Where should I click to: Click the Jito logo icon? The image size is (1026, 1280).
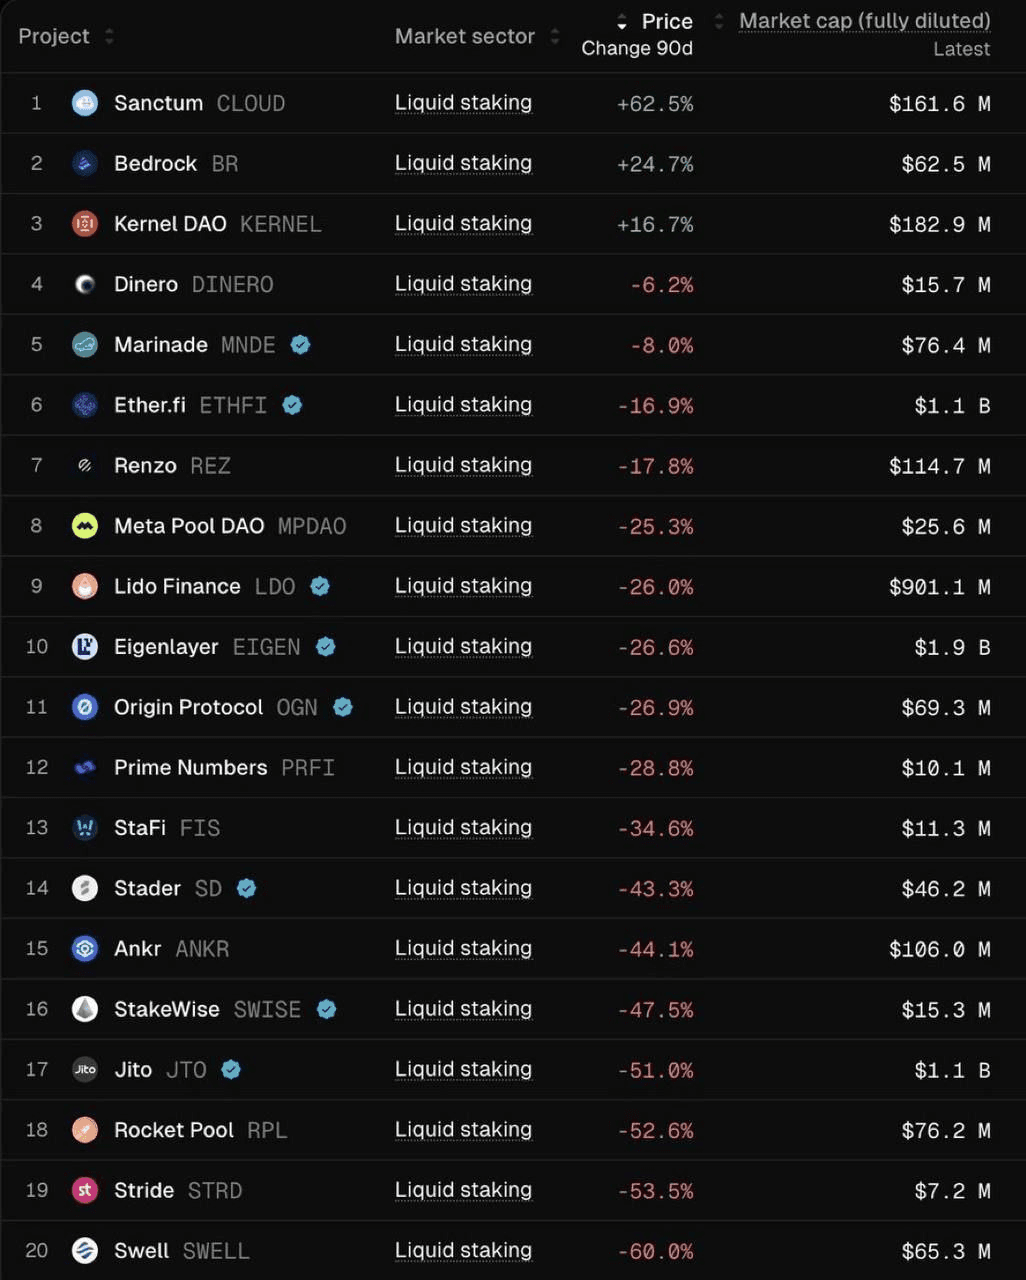click(85, 1070)
